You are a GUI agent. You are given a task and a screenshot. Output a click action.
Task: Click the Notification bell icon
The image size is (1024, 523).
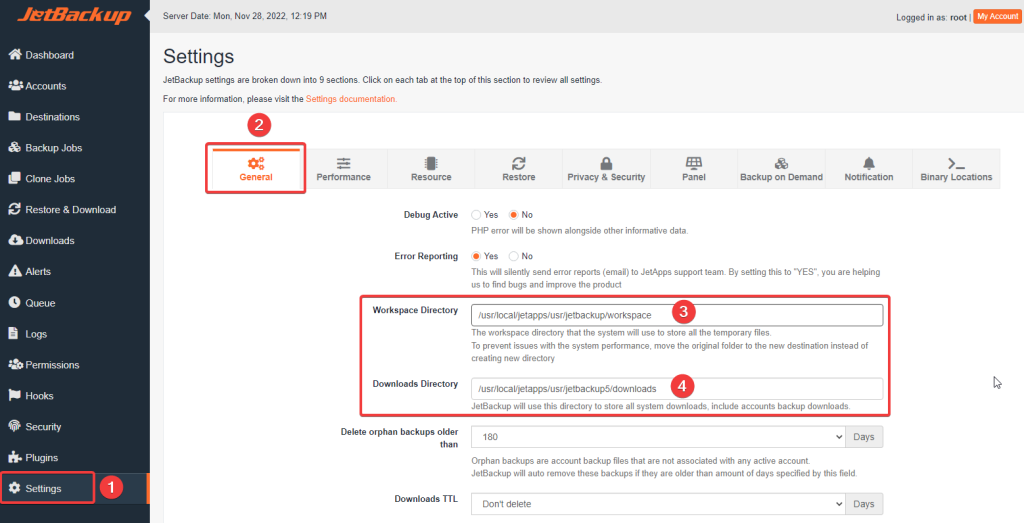pos(869,163)
